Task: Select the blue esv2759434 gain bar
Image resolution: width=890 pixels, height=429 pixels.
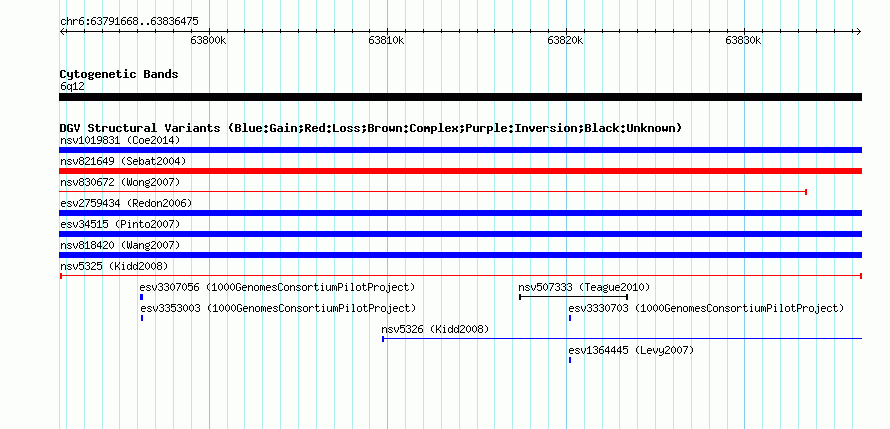Action: pos(460,213)
